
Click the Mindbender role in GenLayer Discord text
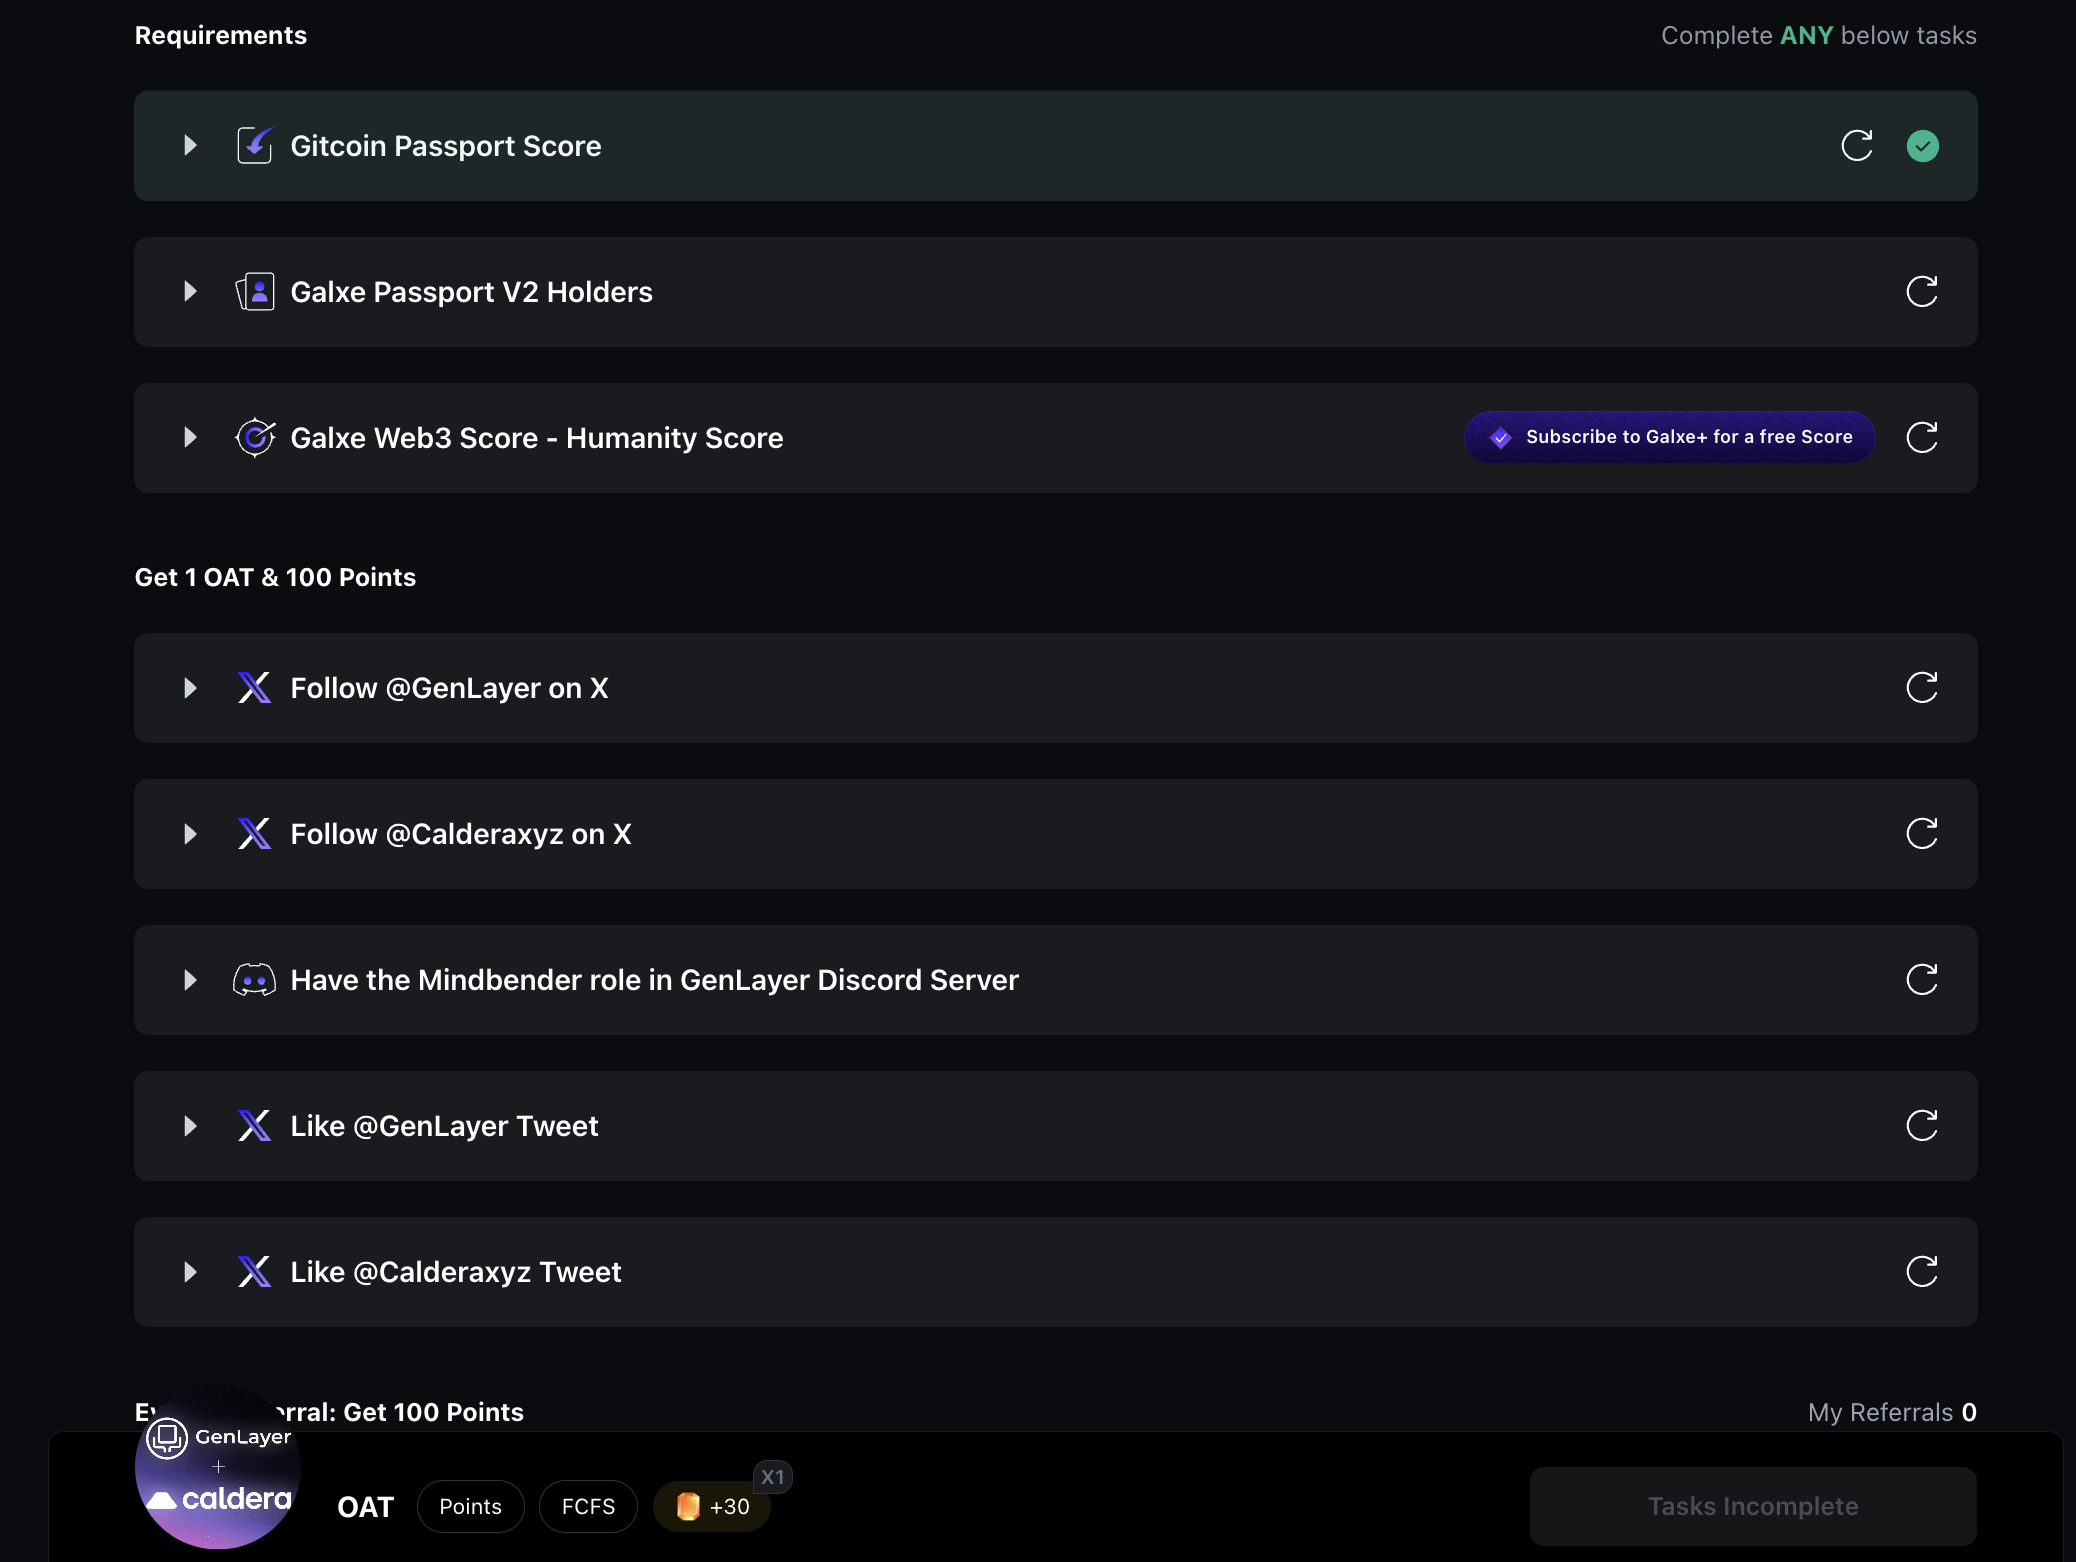click(654, 980)
